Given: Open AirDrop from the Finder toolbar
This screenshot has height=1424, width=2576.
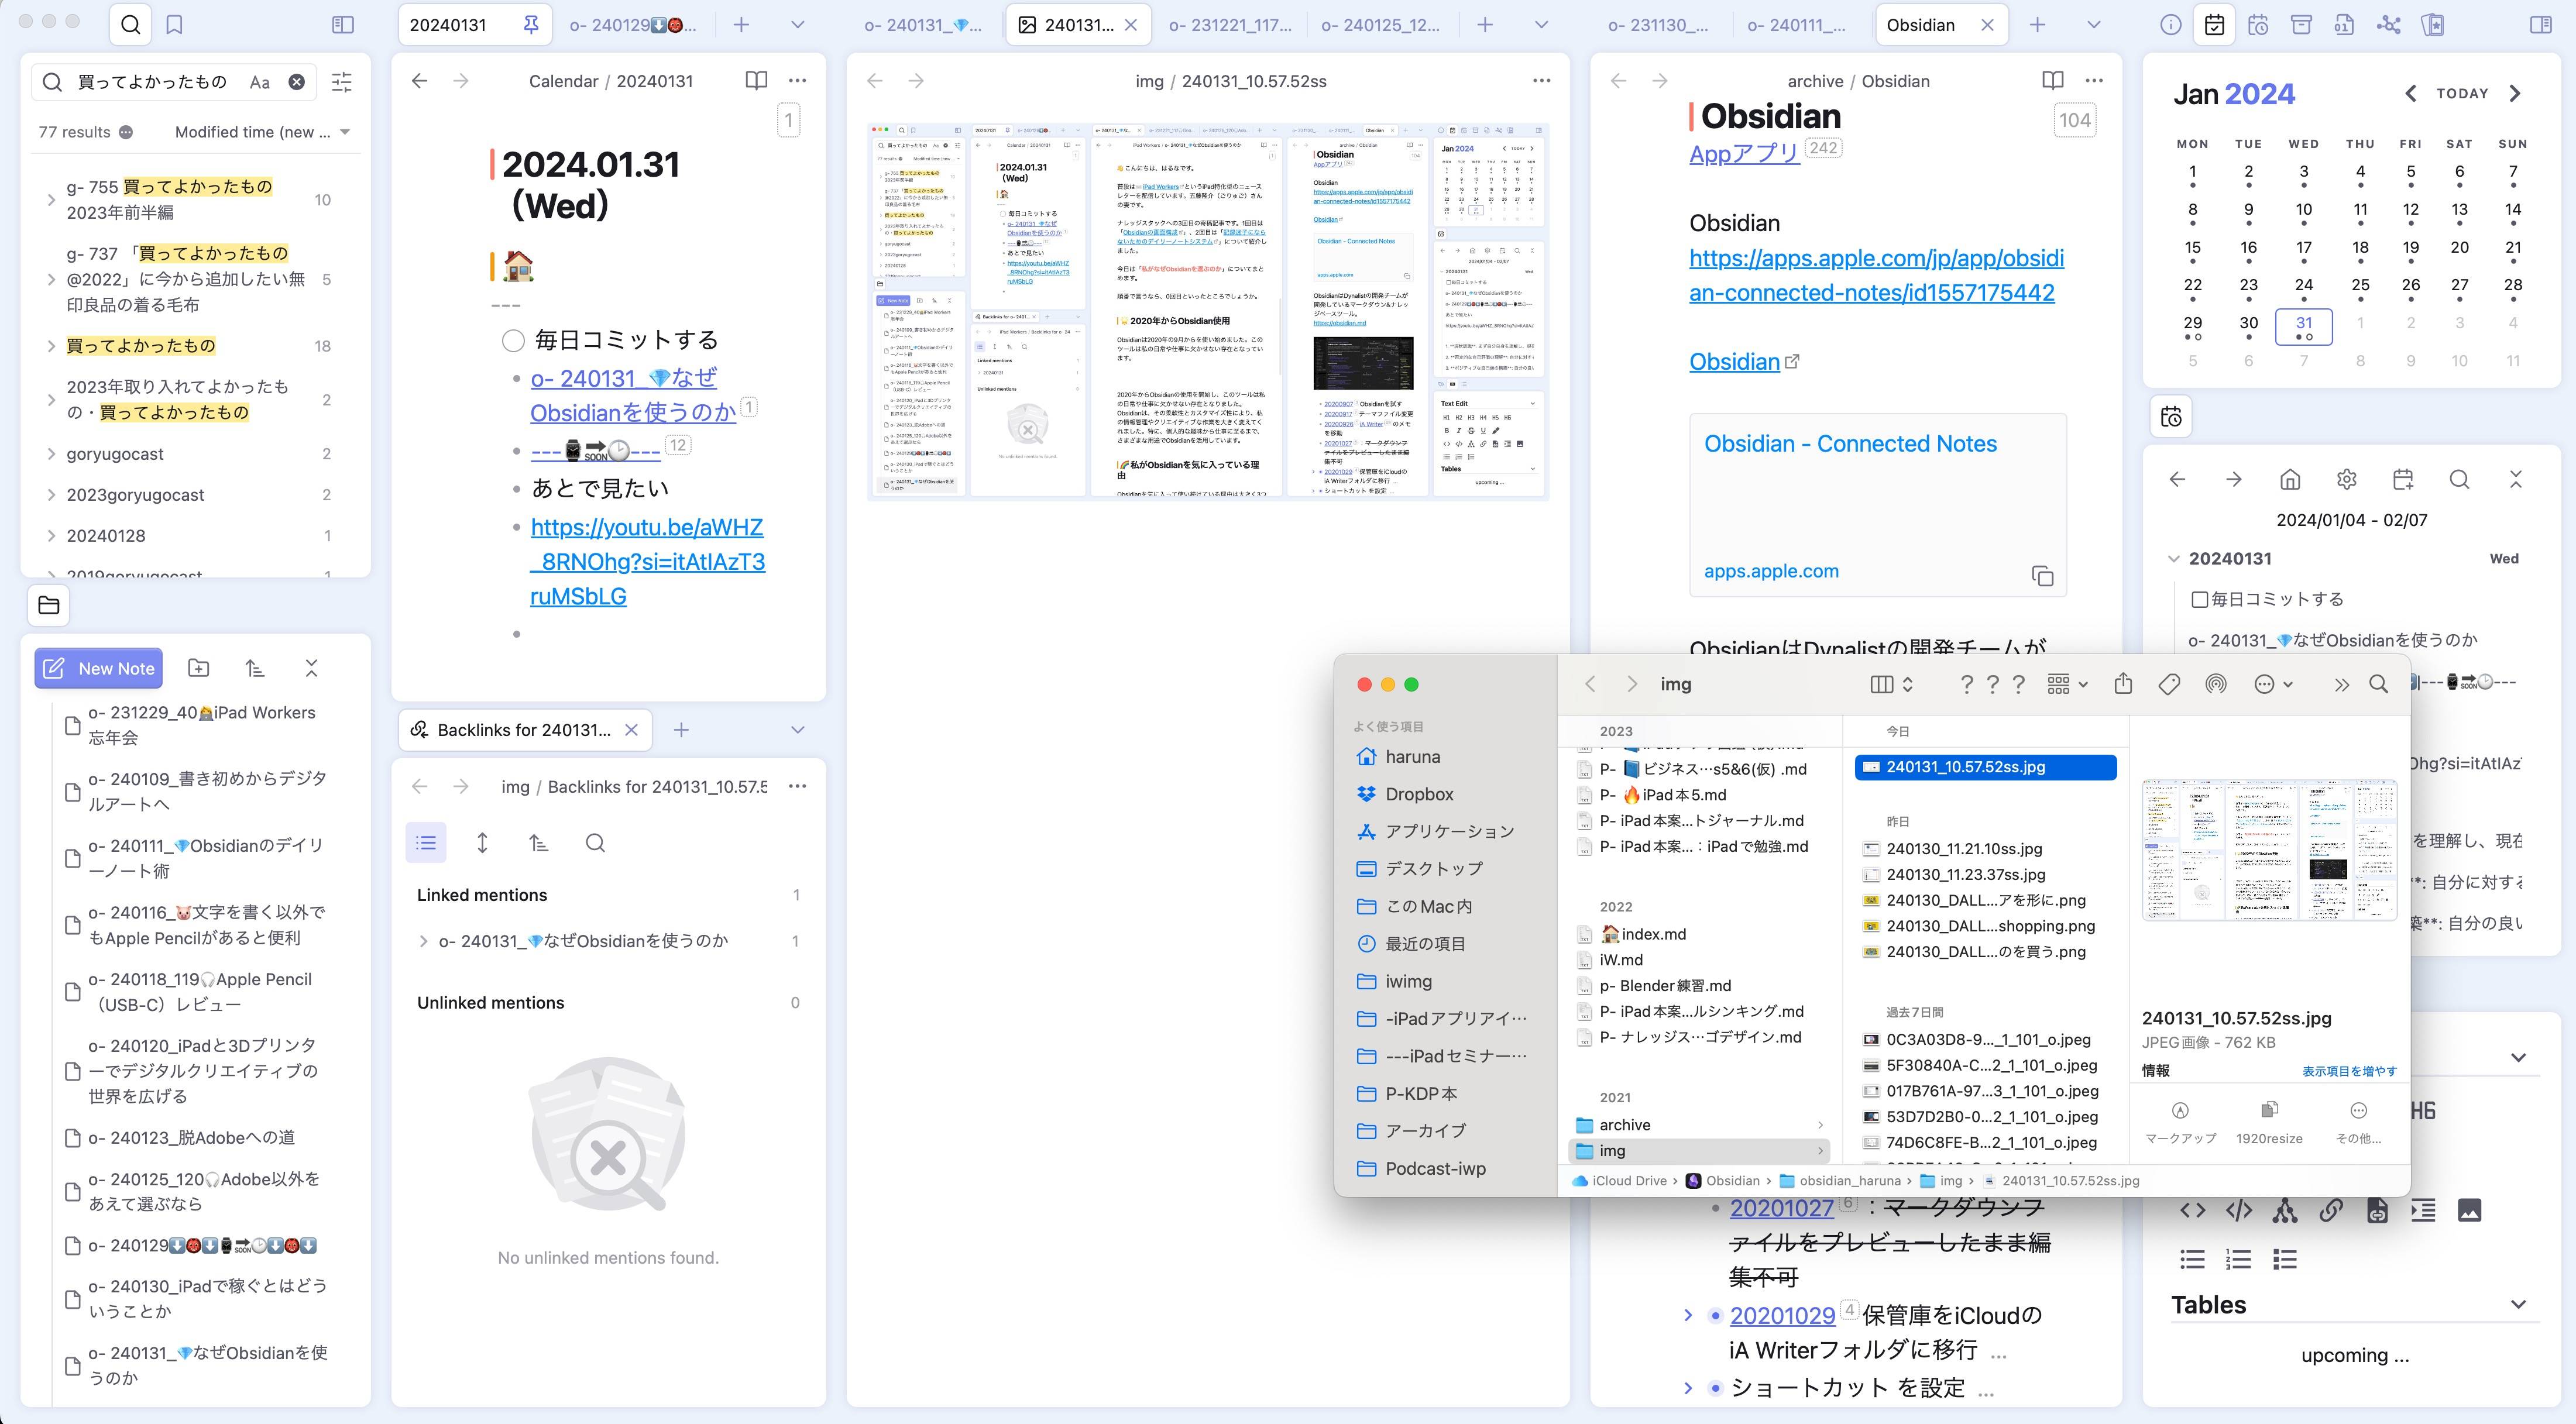Looking at the screenshot, I should click(x=2216, y=684).
